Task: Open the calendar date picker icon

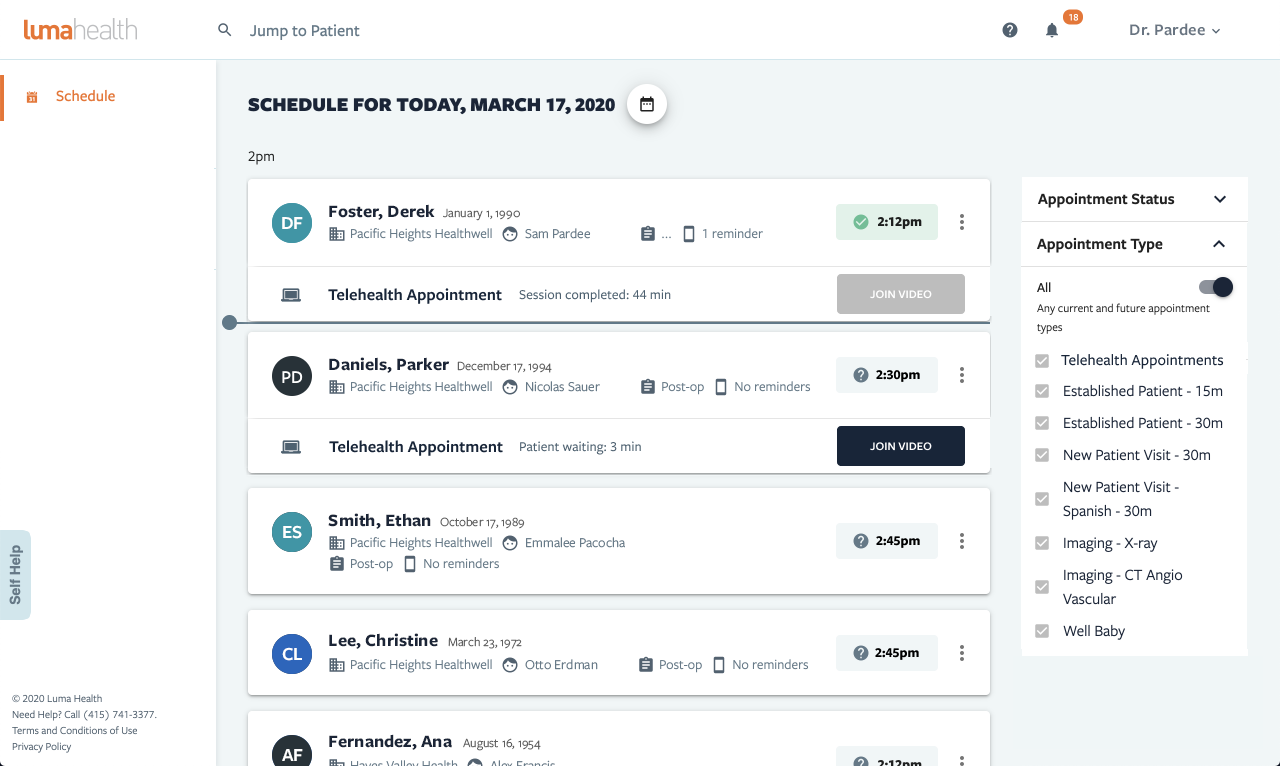Action: point(647,104)
